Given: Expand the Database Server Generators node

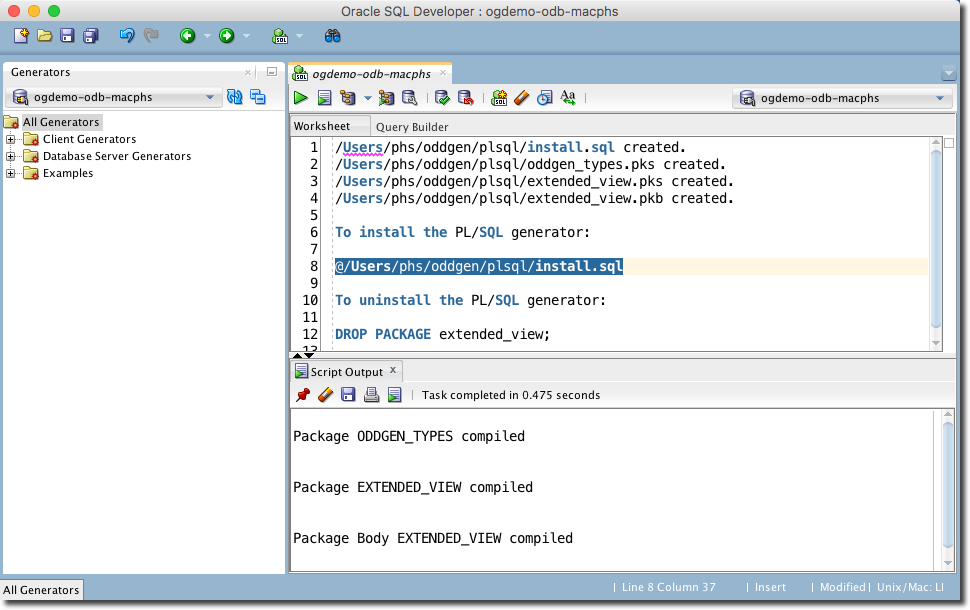Looking at the screenshot, I should click(11, 157).
